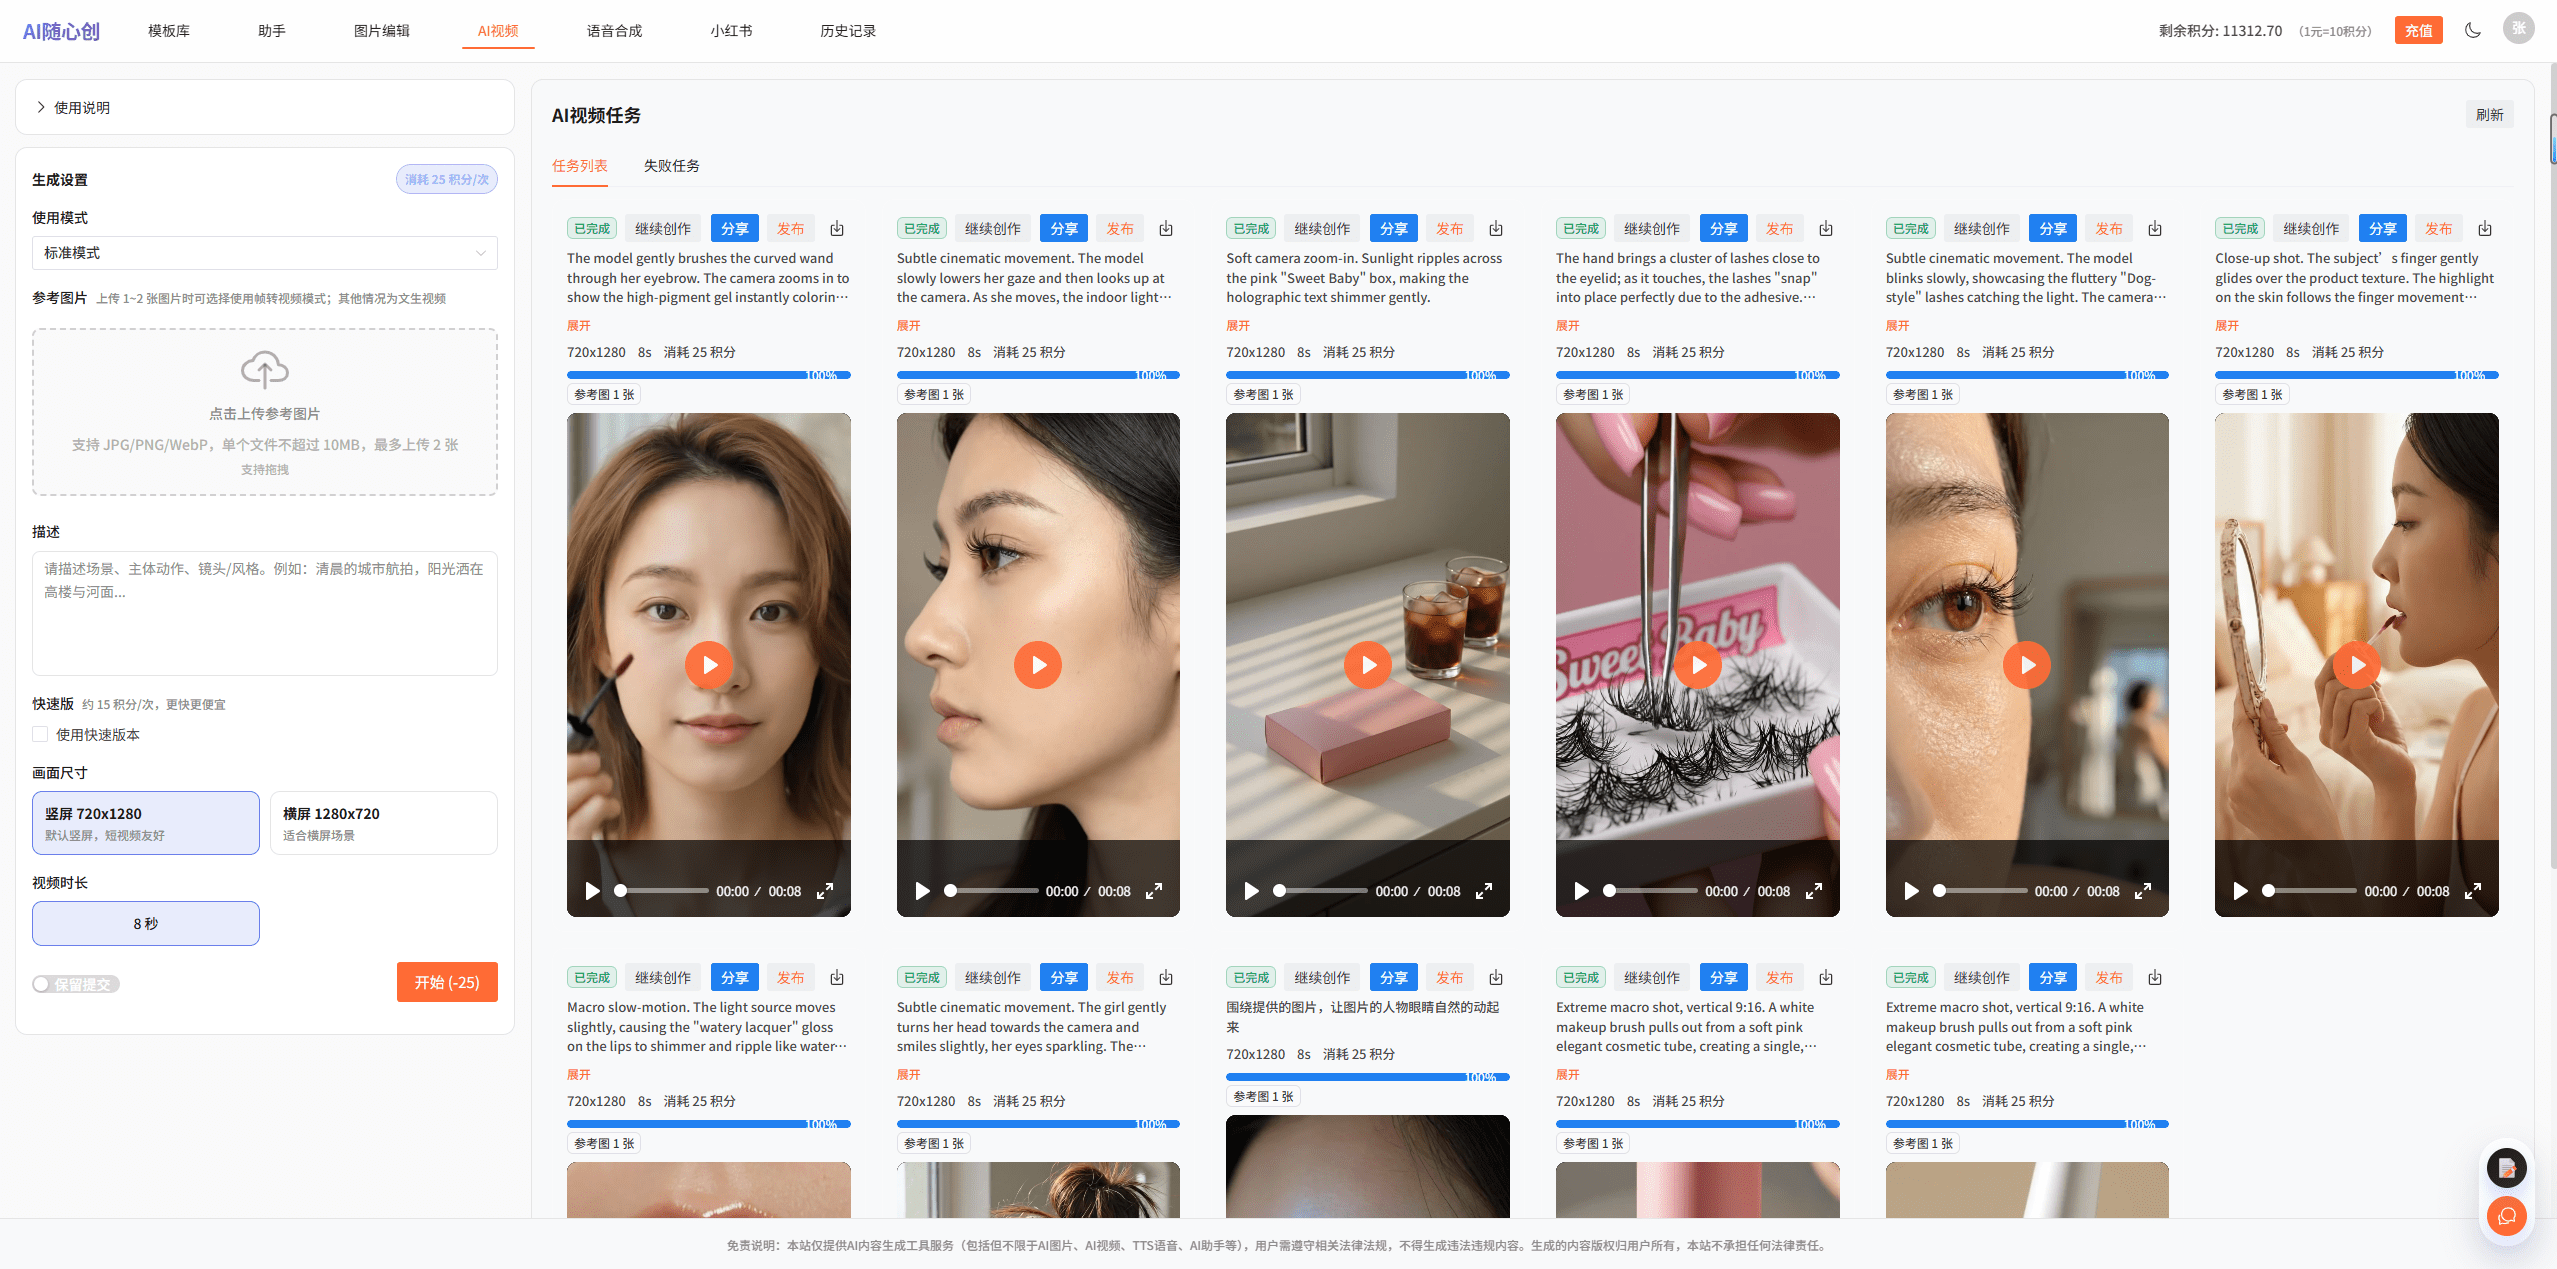
Task: Expand the 'Close-up shot' task description
Action: pyautogui.click(x=2227, y=325)
